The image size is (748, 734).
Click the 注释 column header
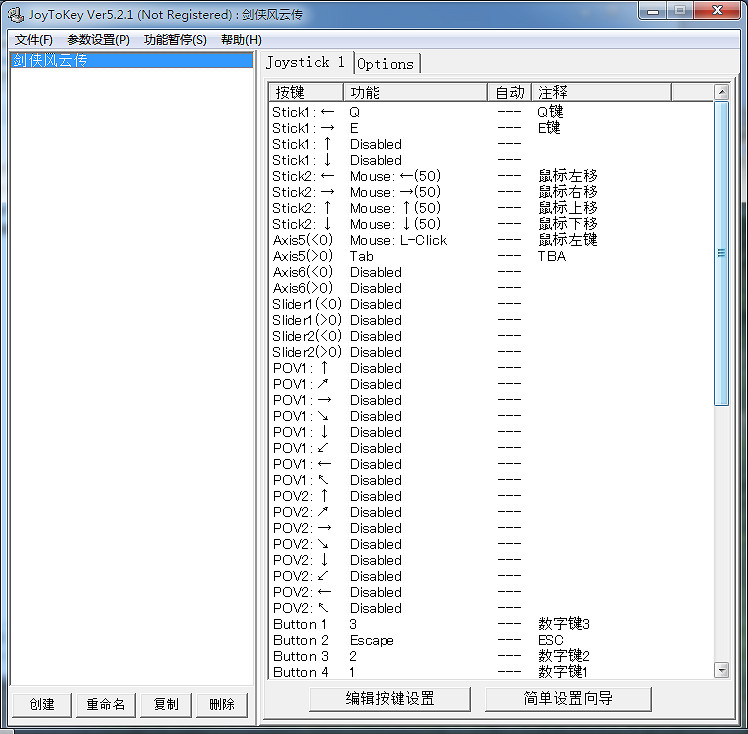tap(600, 92)
